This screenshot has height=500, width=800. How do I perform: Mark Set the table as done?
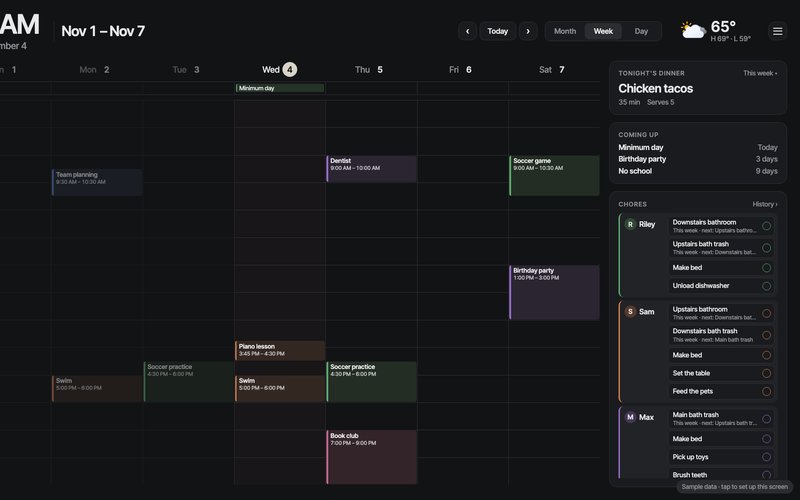point(766,373)
